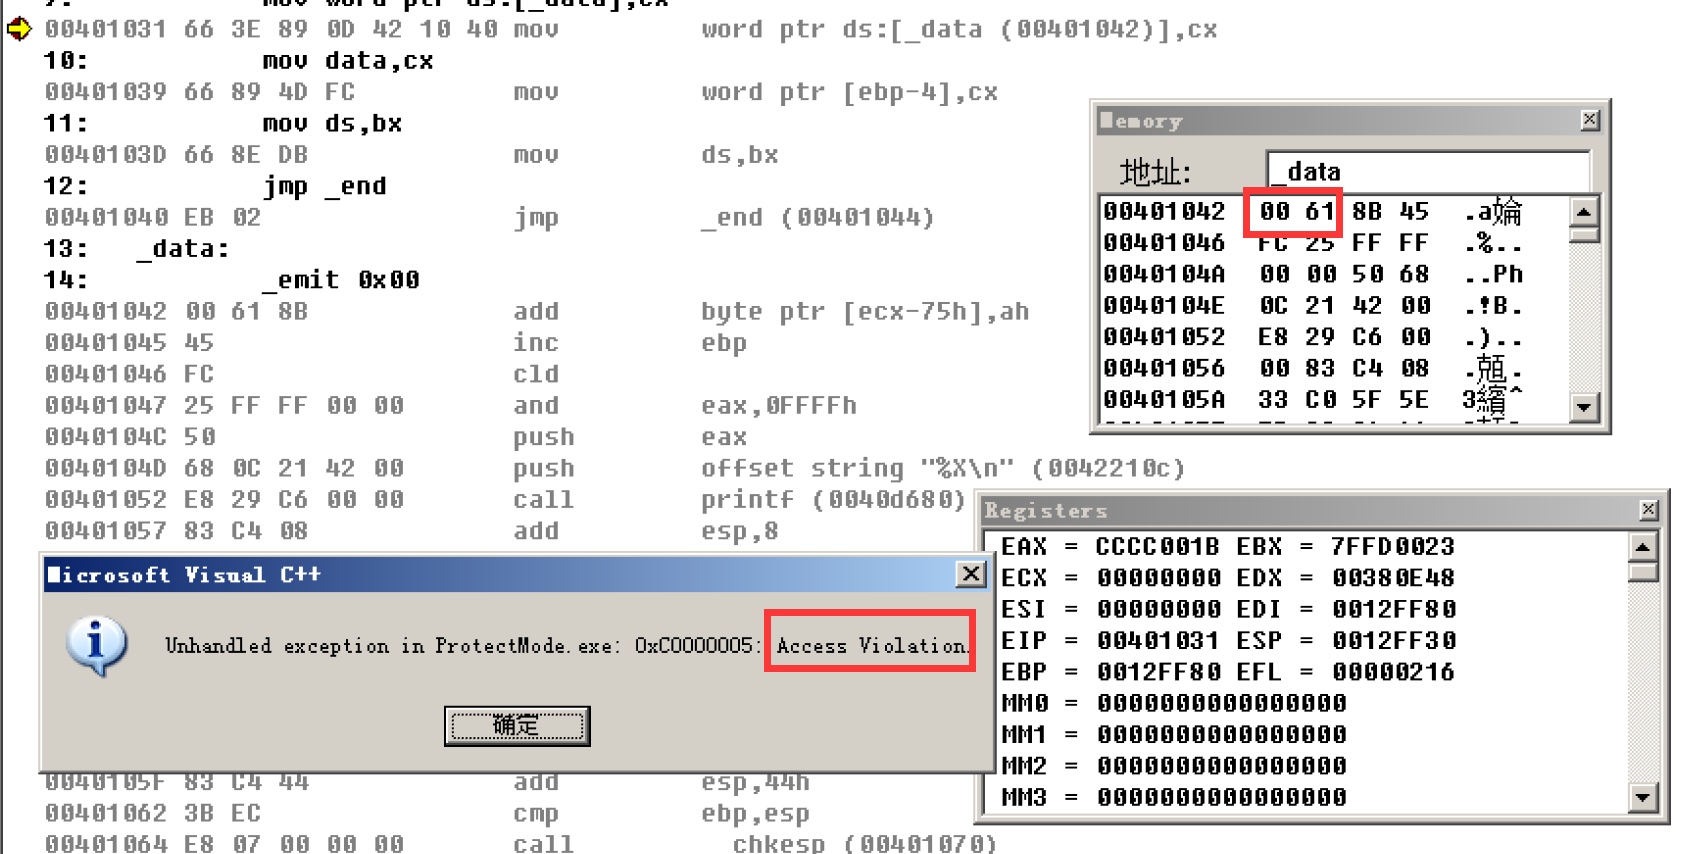Click source line 14 _emit 0x00

[x=230, y=280]
